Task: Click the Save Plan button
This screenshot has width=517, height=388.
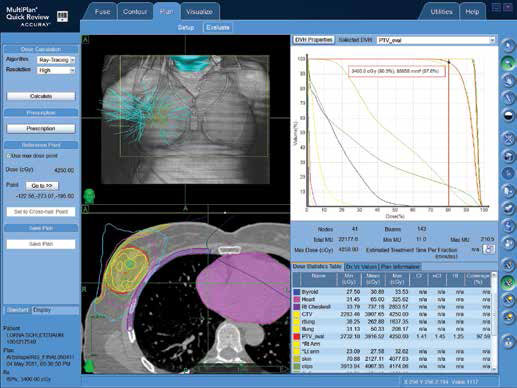Action: point(41,244)
